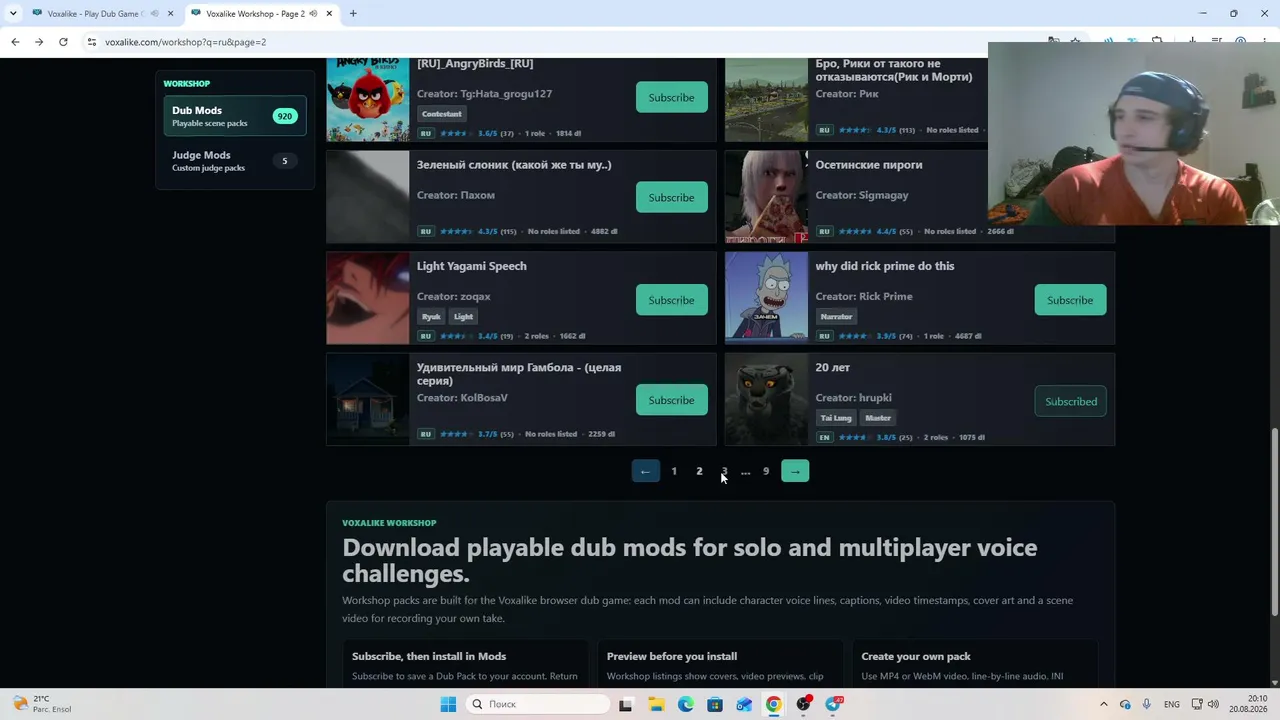
Task: Subscribe to Light Yagami Speech mod
Action: point(671,300)
